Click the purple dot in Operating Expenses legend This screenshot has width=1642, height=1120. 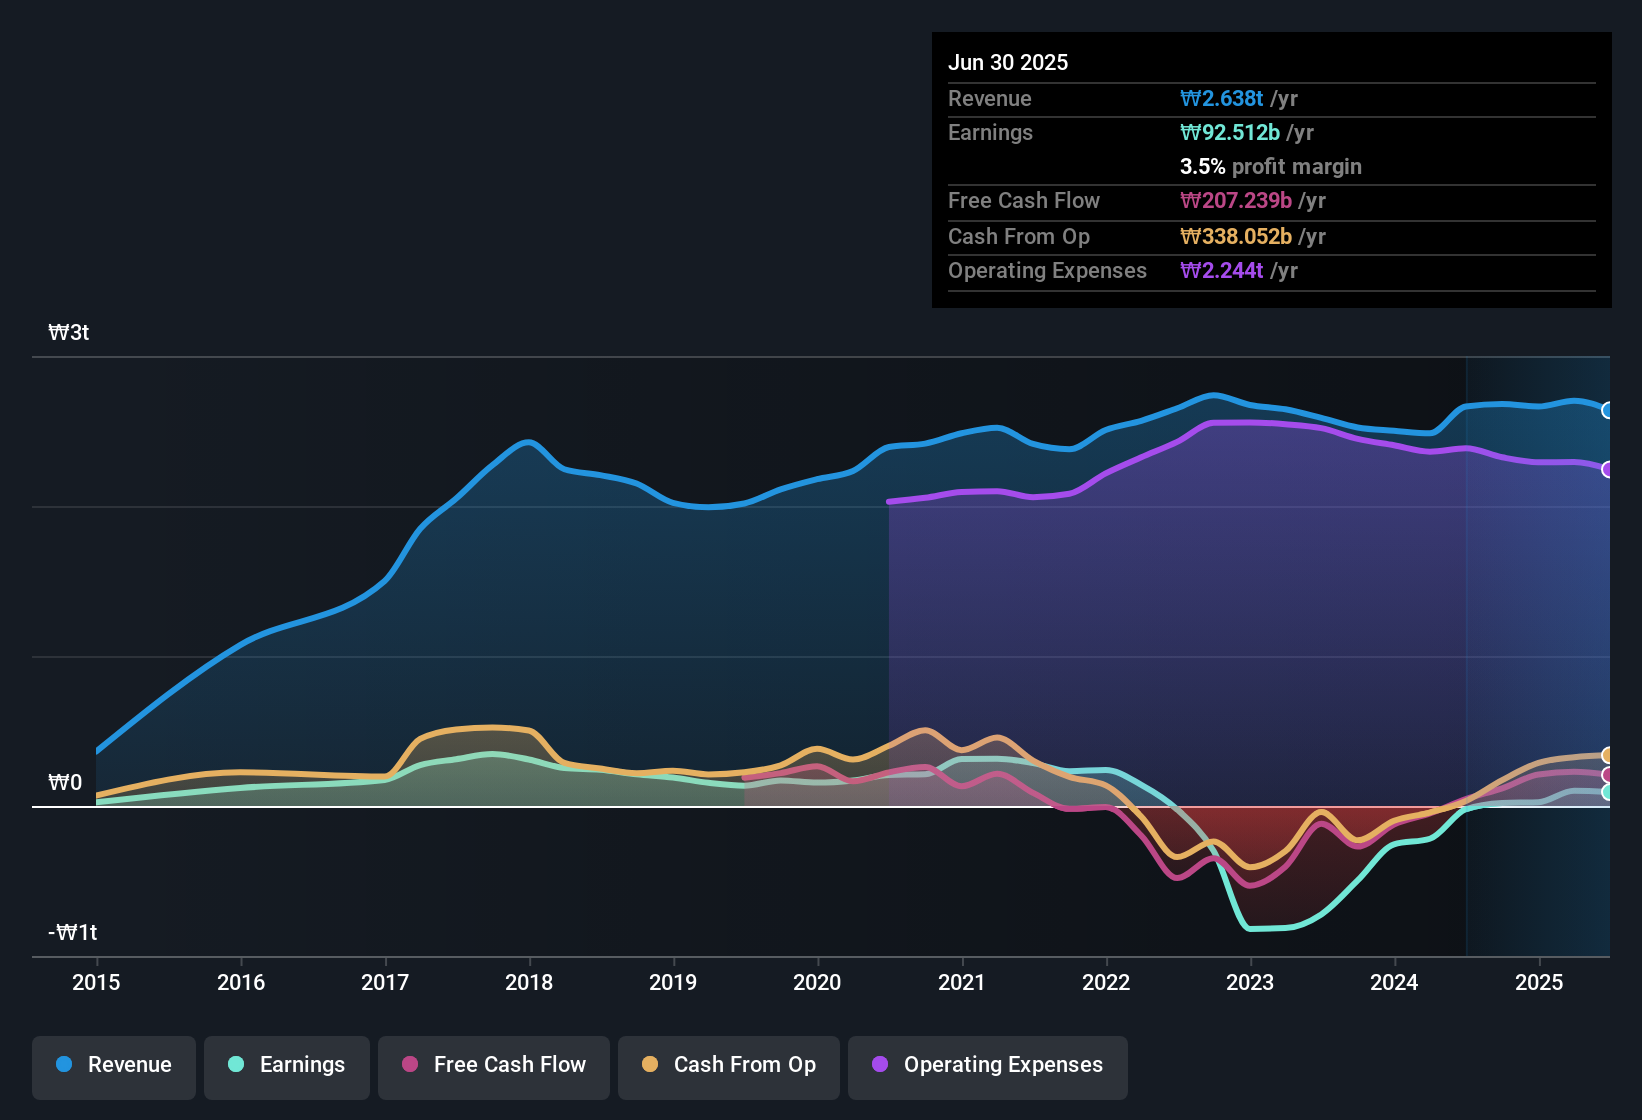[880, 1064]
